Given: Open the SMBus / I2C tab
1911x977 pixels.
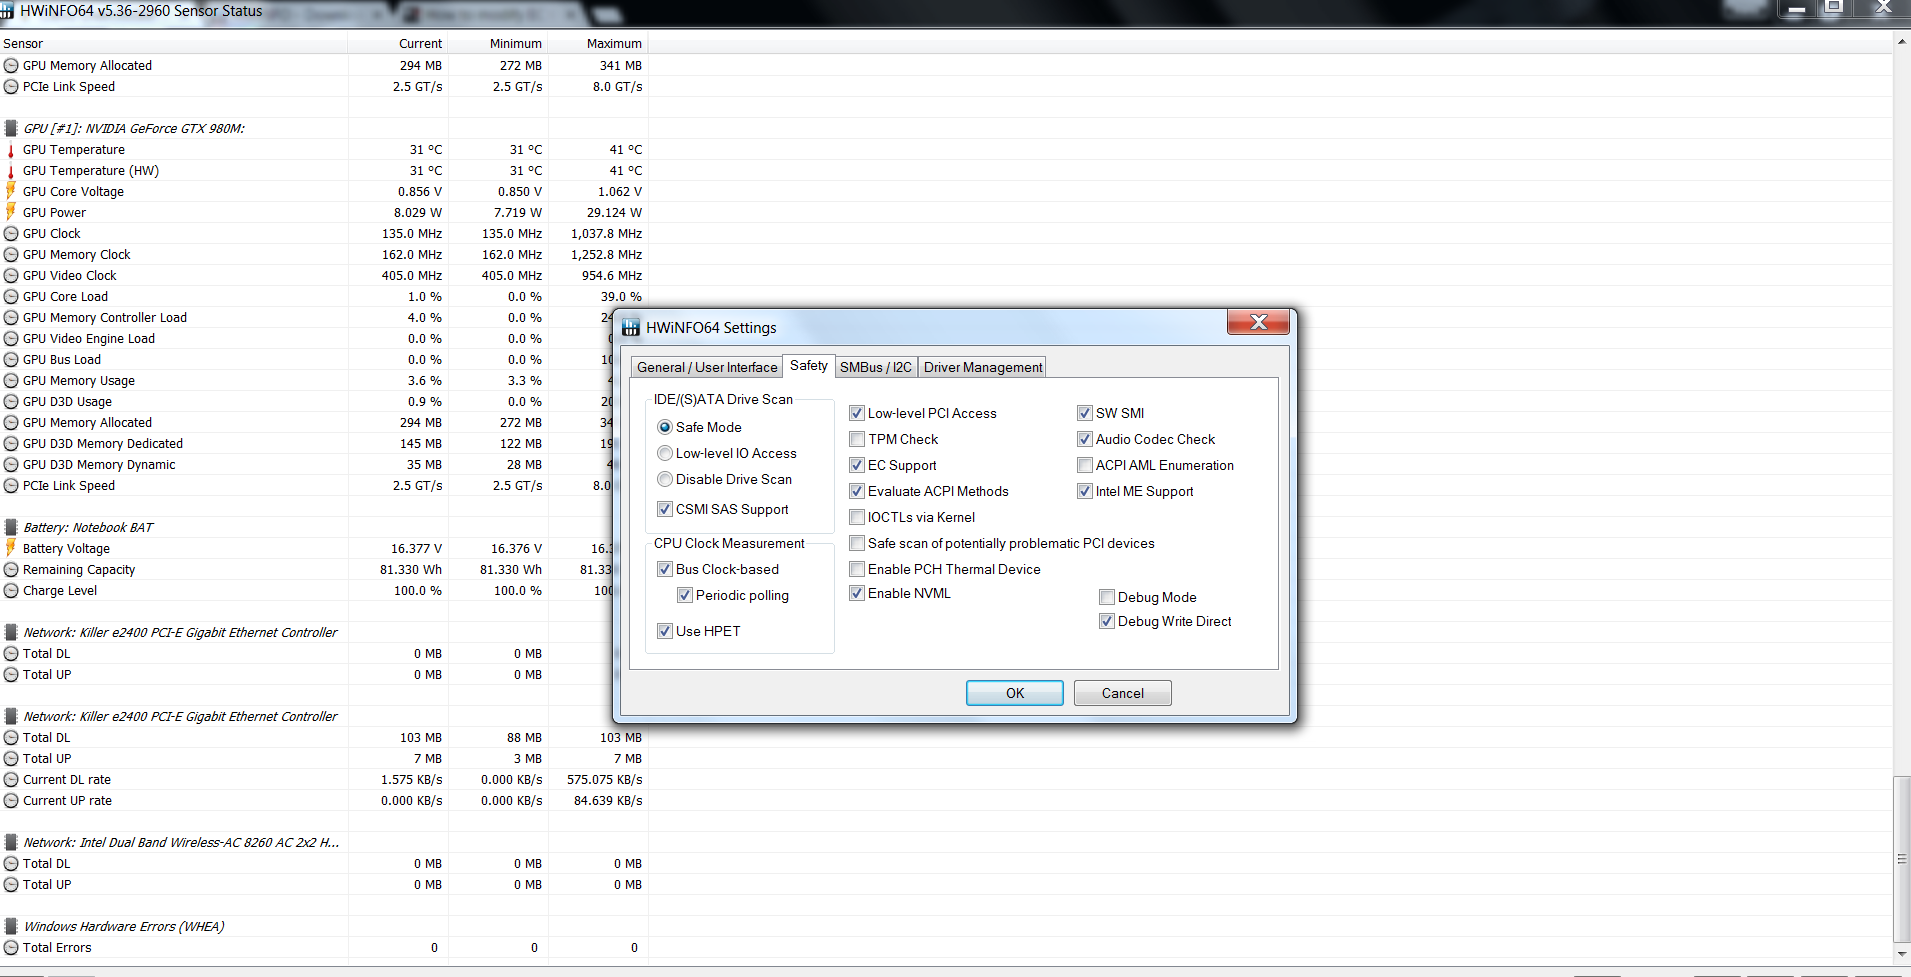Looking at the screenshot, I should point(876,367).
